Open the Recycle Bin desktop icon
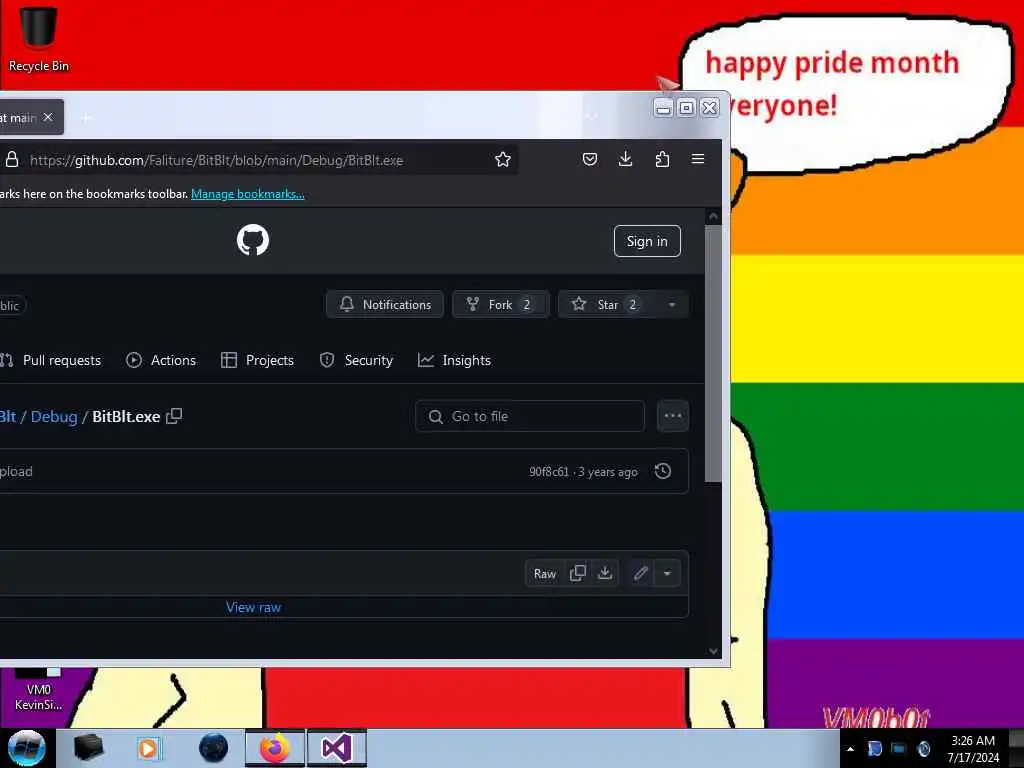Viewport: 1024px width, 768px height. (x=38, y=39)
